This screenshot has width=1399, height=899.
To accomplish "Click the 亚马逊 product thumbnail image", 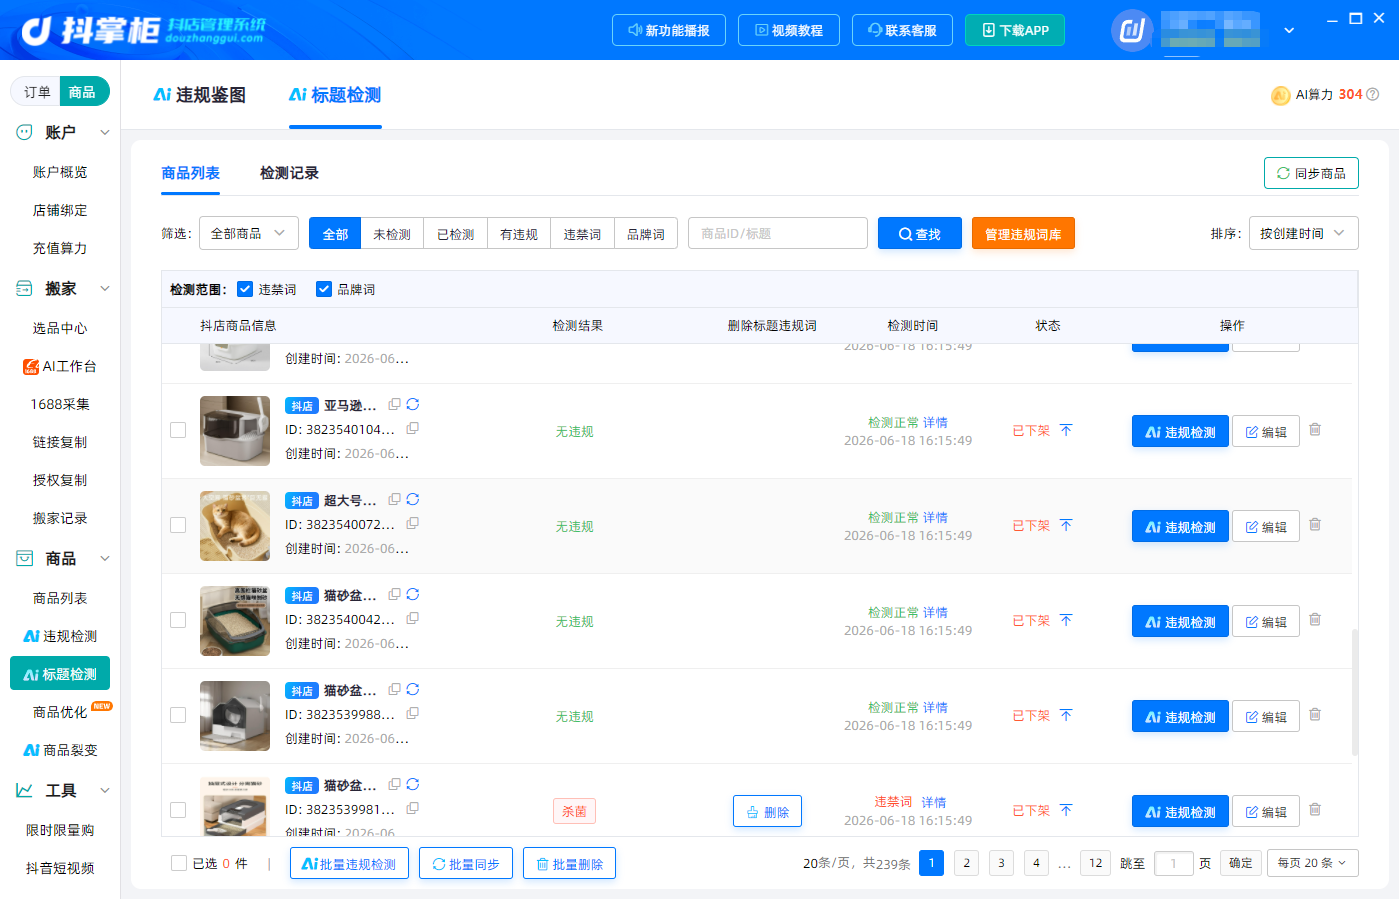I will pyautogui.click(x=235, y=431).
